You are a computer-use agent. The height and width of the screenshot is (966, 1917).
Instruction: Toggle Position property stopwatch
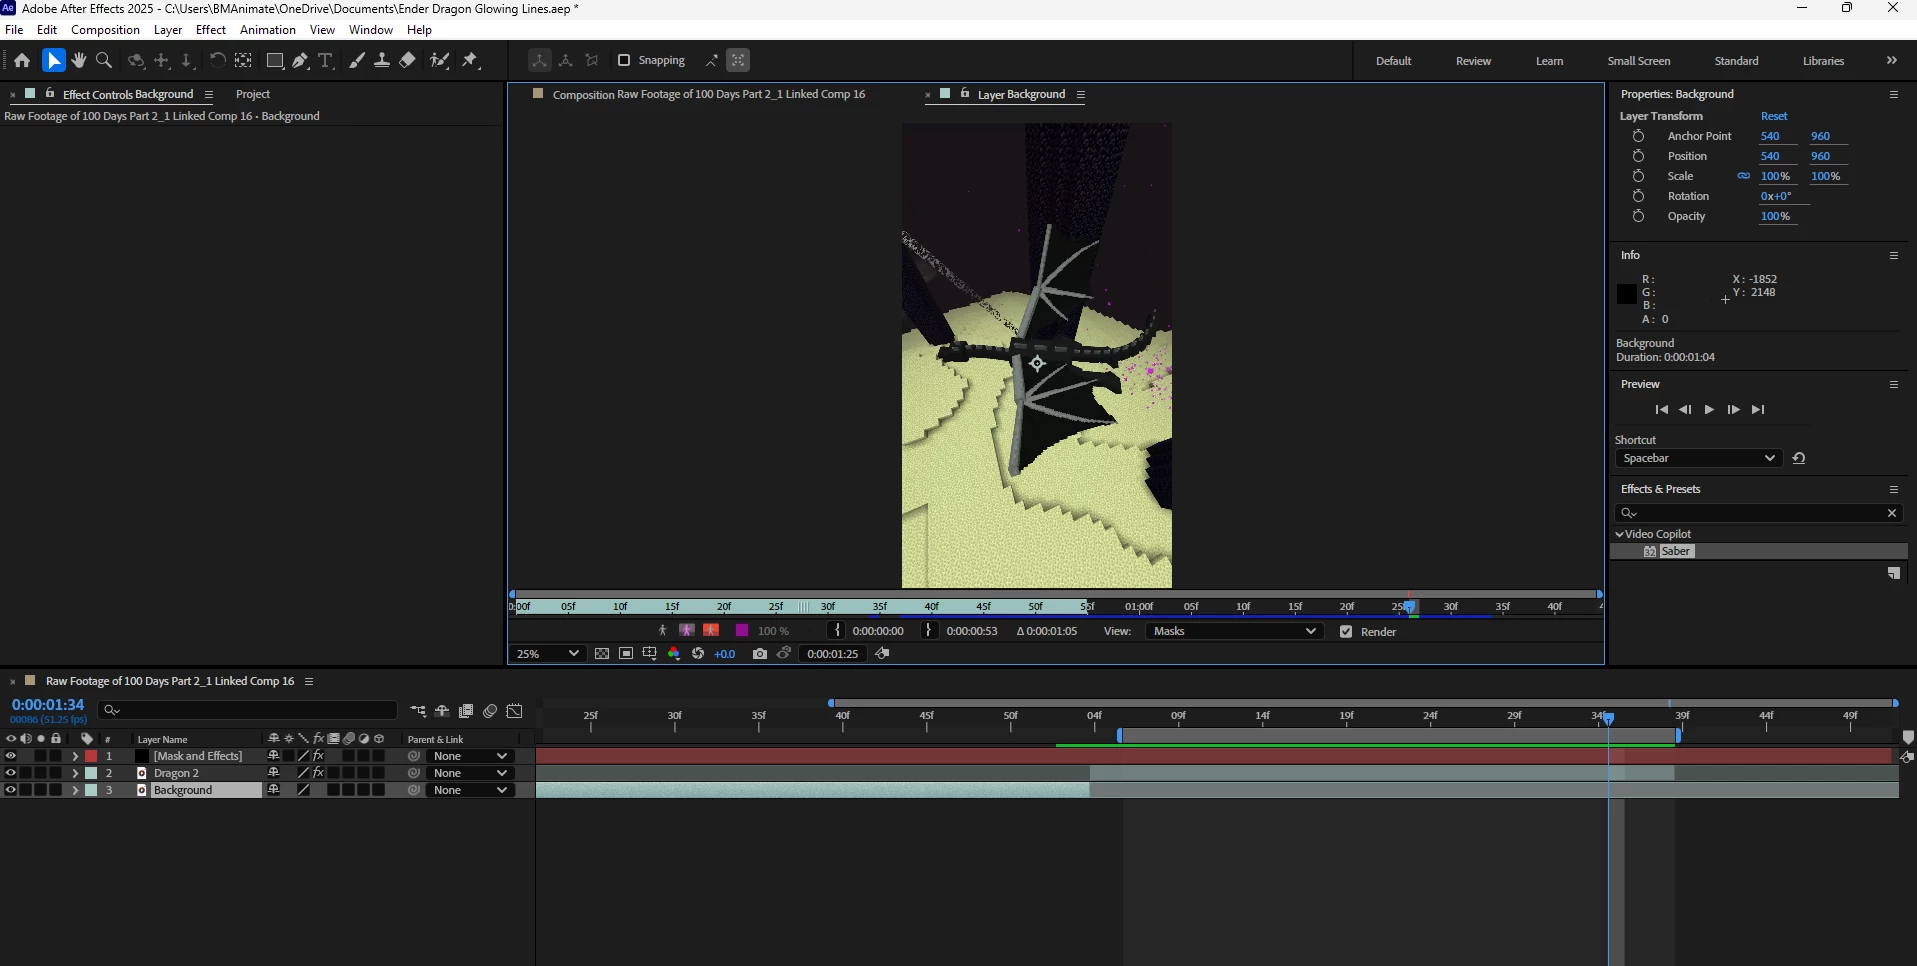[1638, 156]
